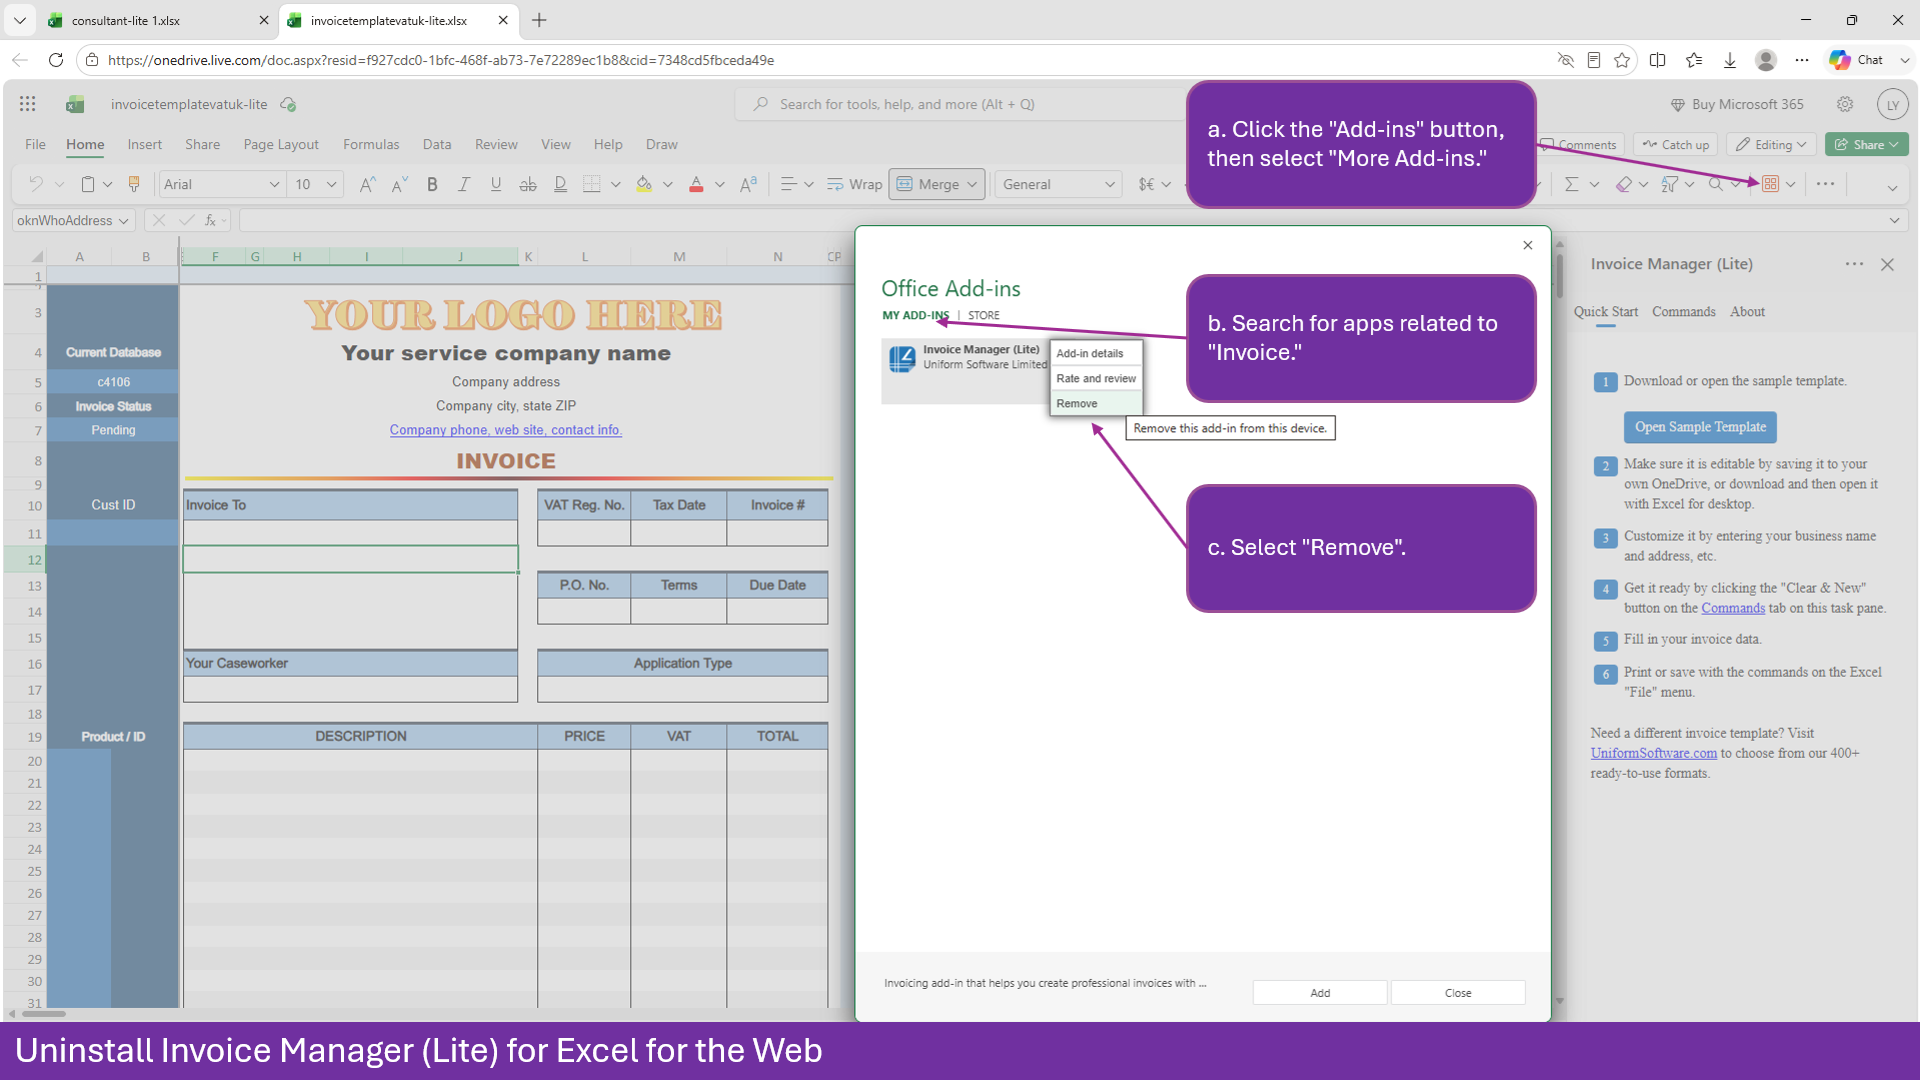Toggle Merge cells button
1920x1080 pixels.
coord(927,184)
